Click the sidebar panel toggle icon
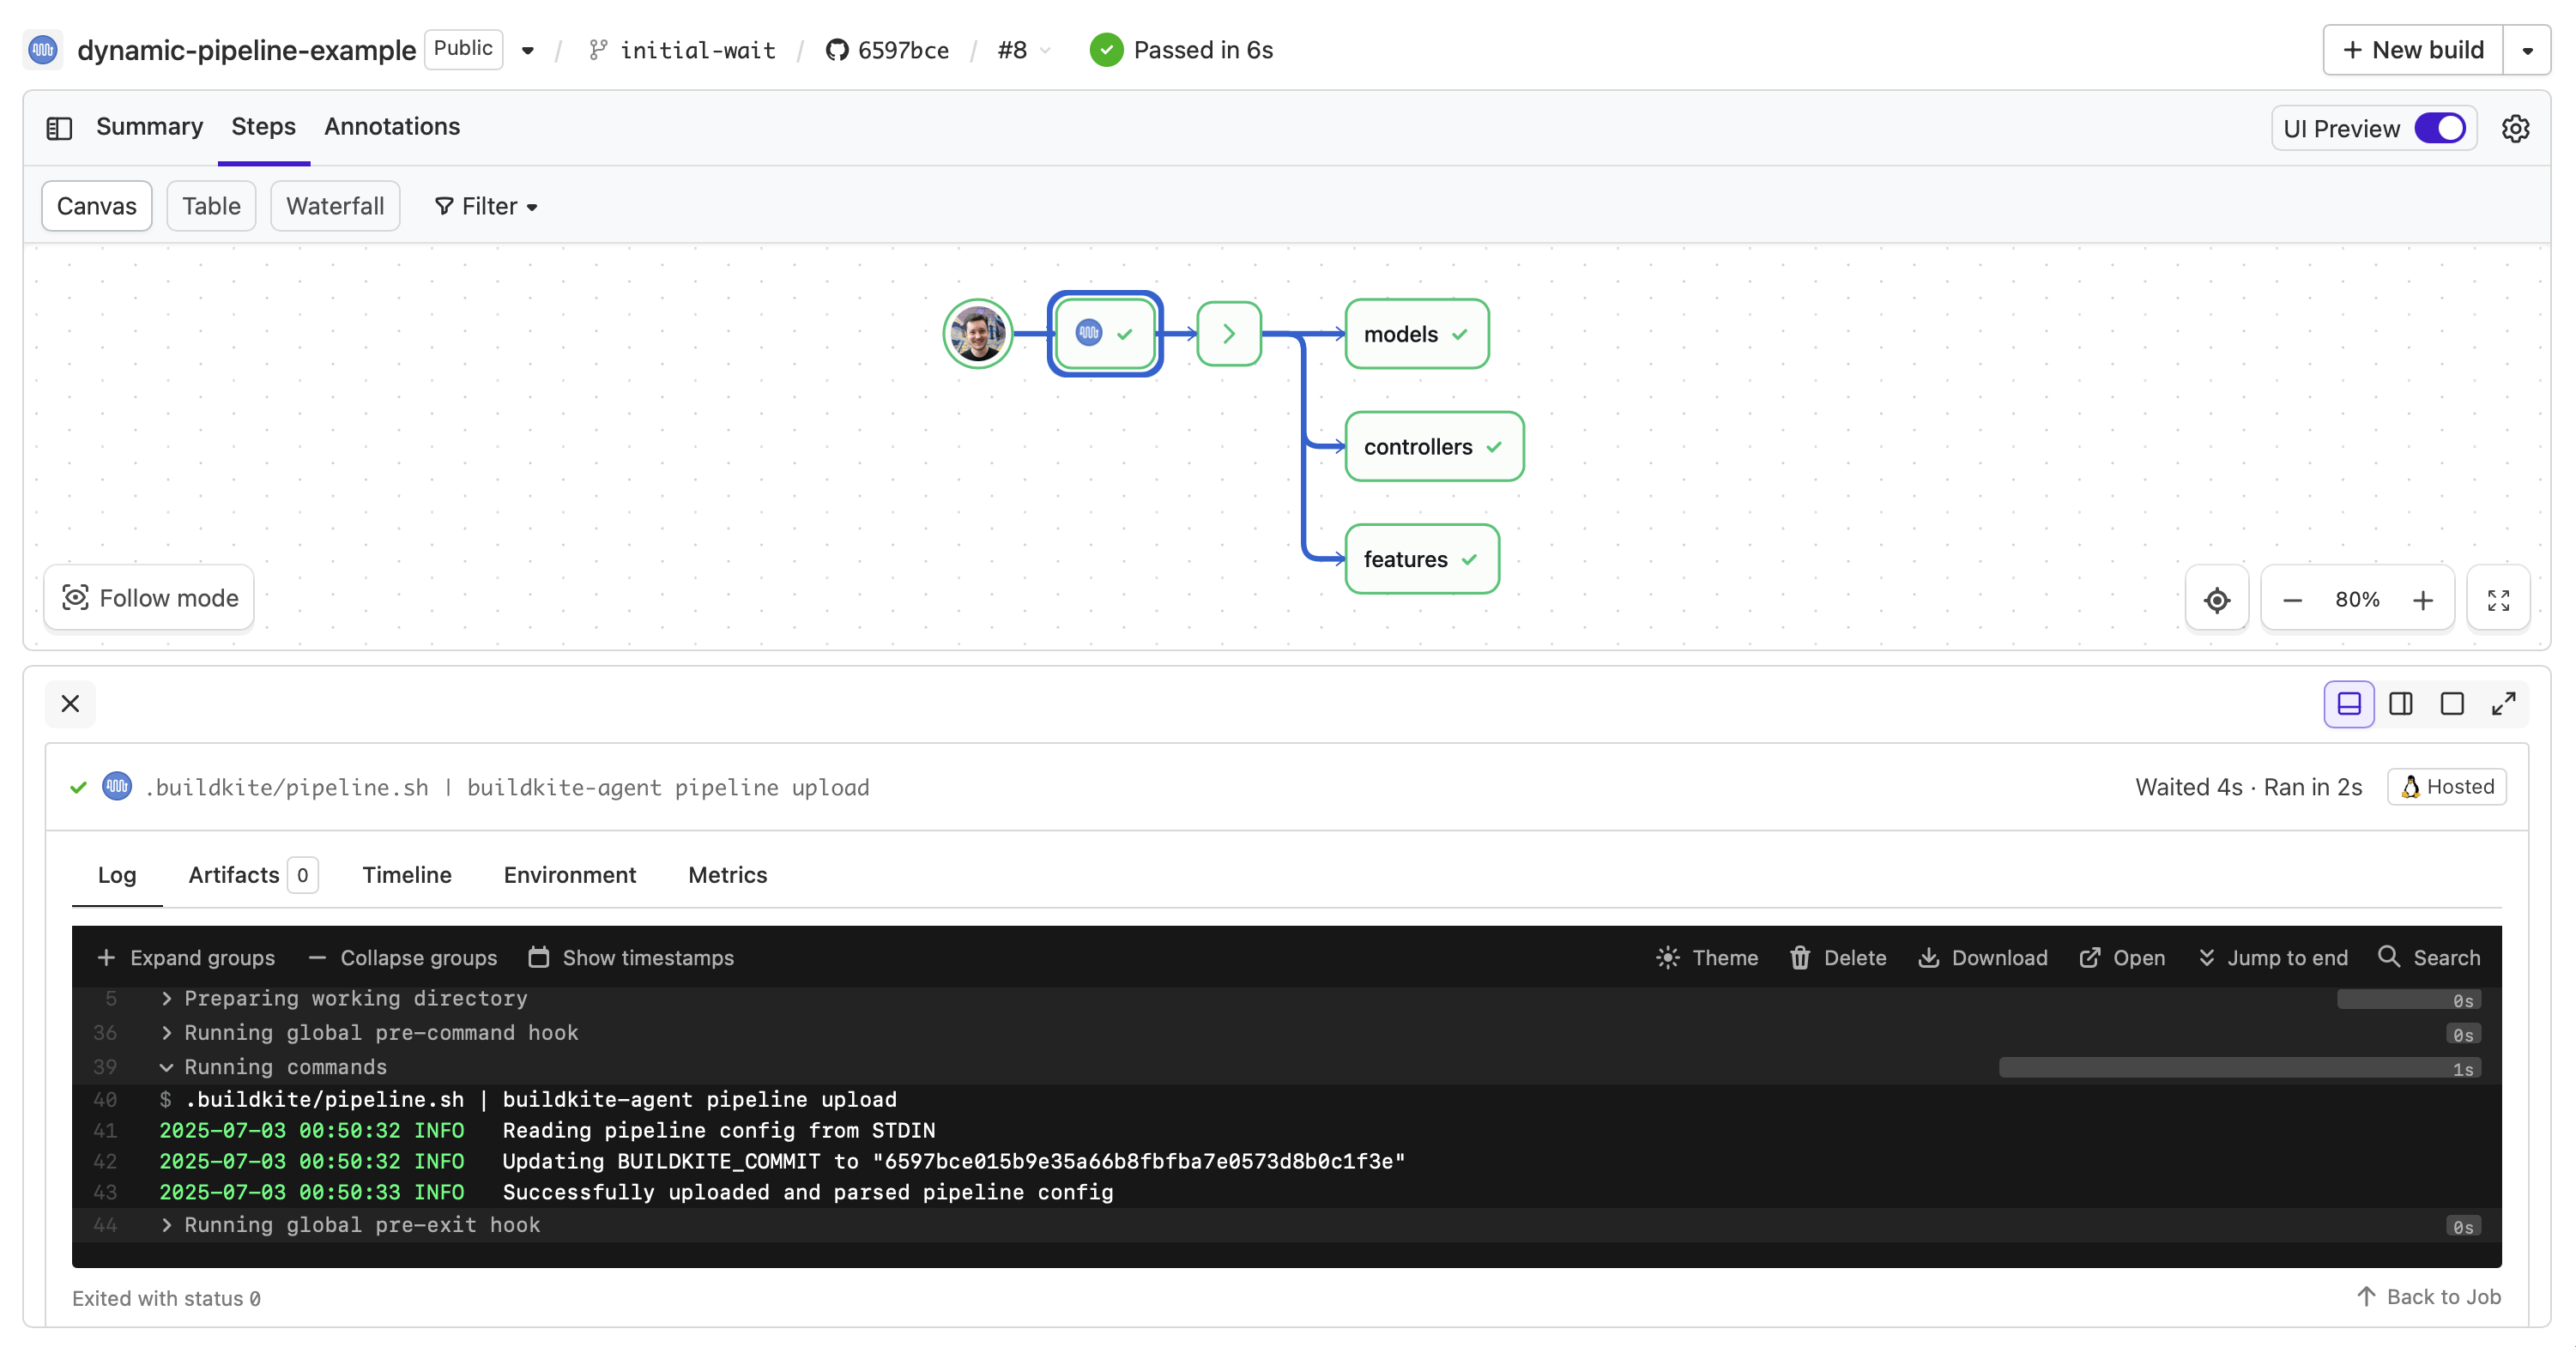Viewport: 2576px width, 1347px height. click(x=59, y=128)
